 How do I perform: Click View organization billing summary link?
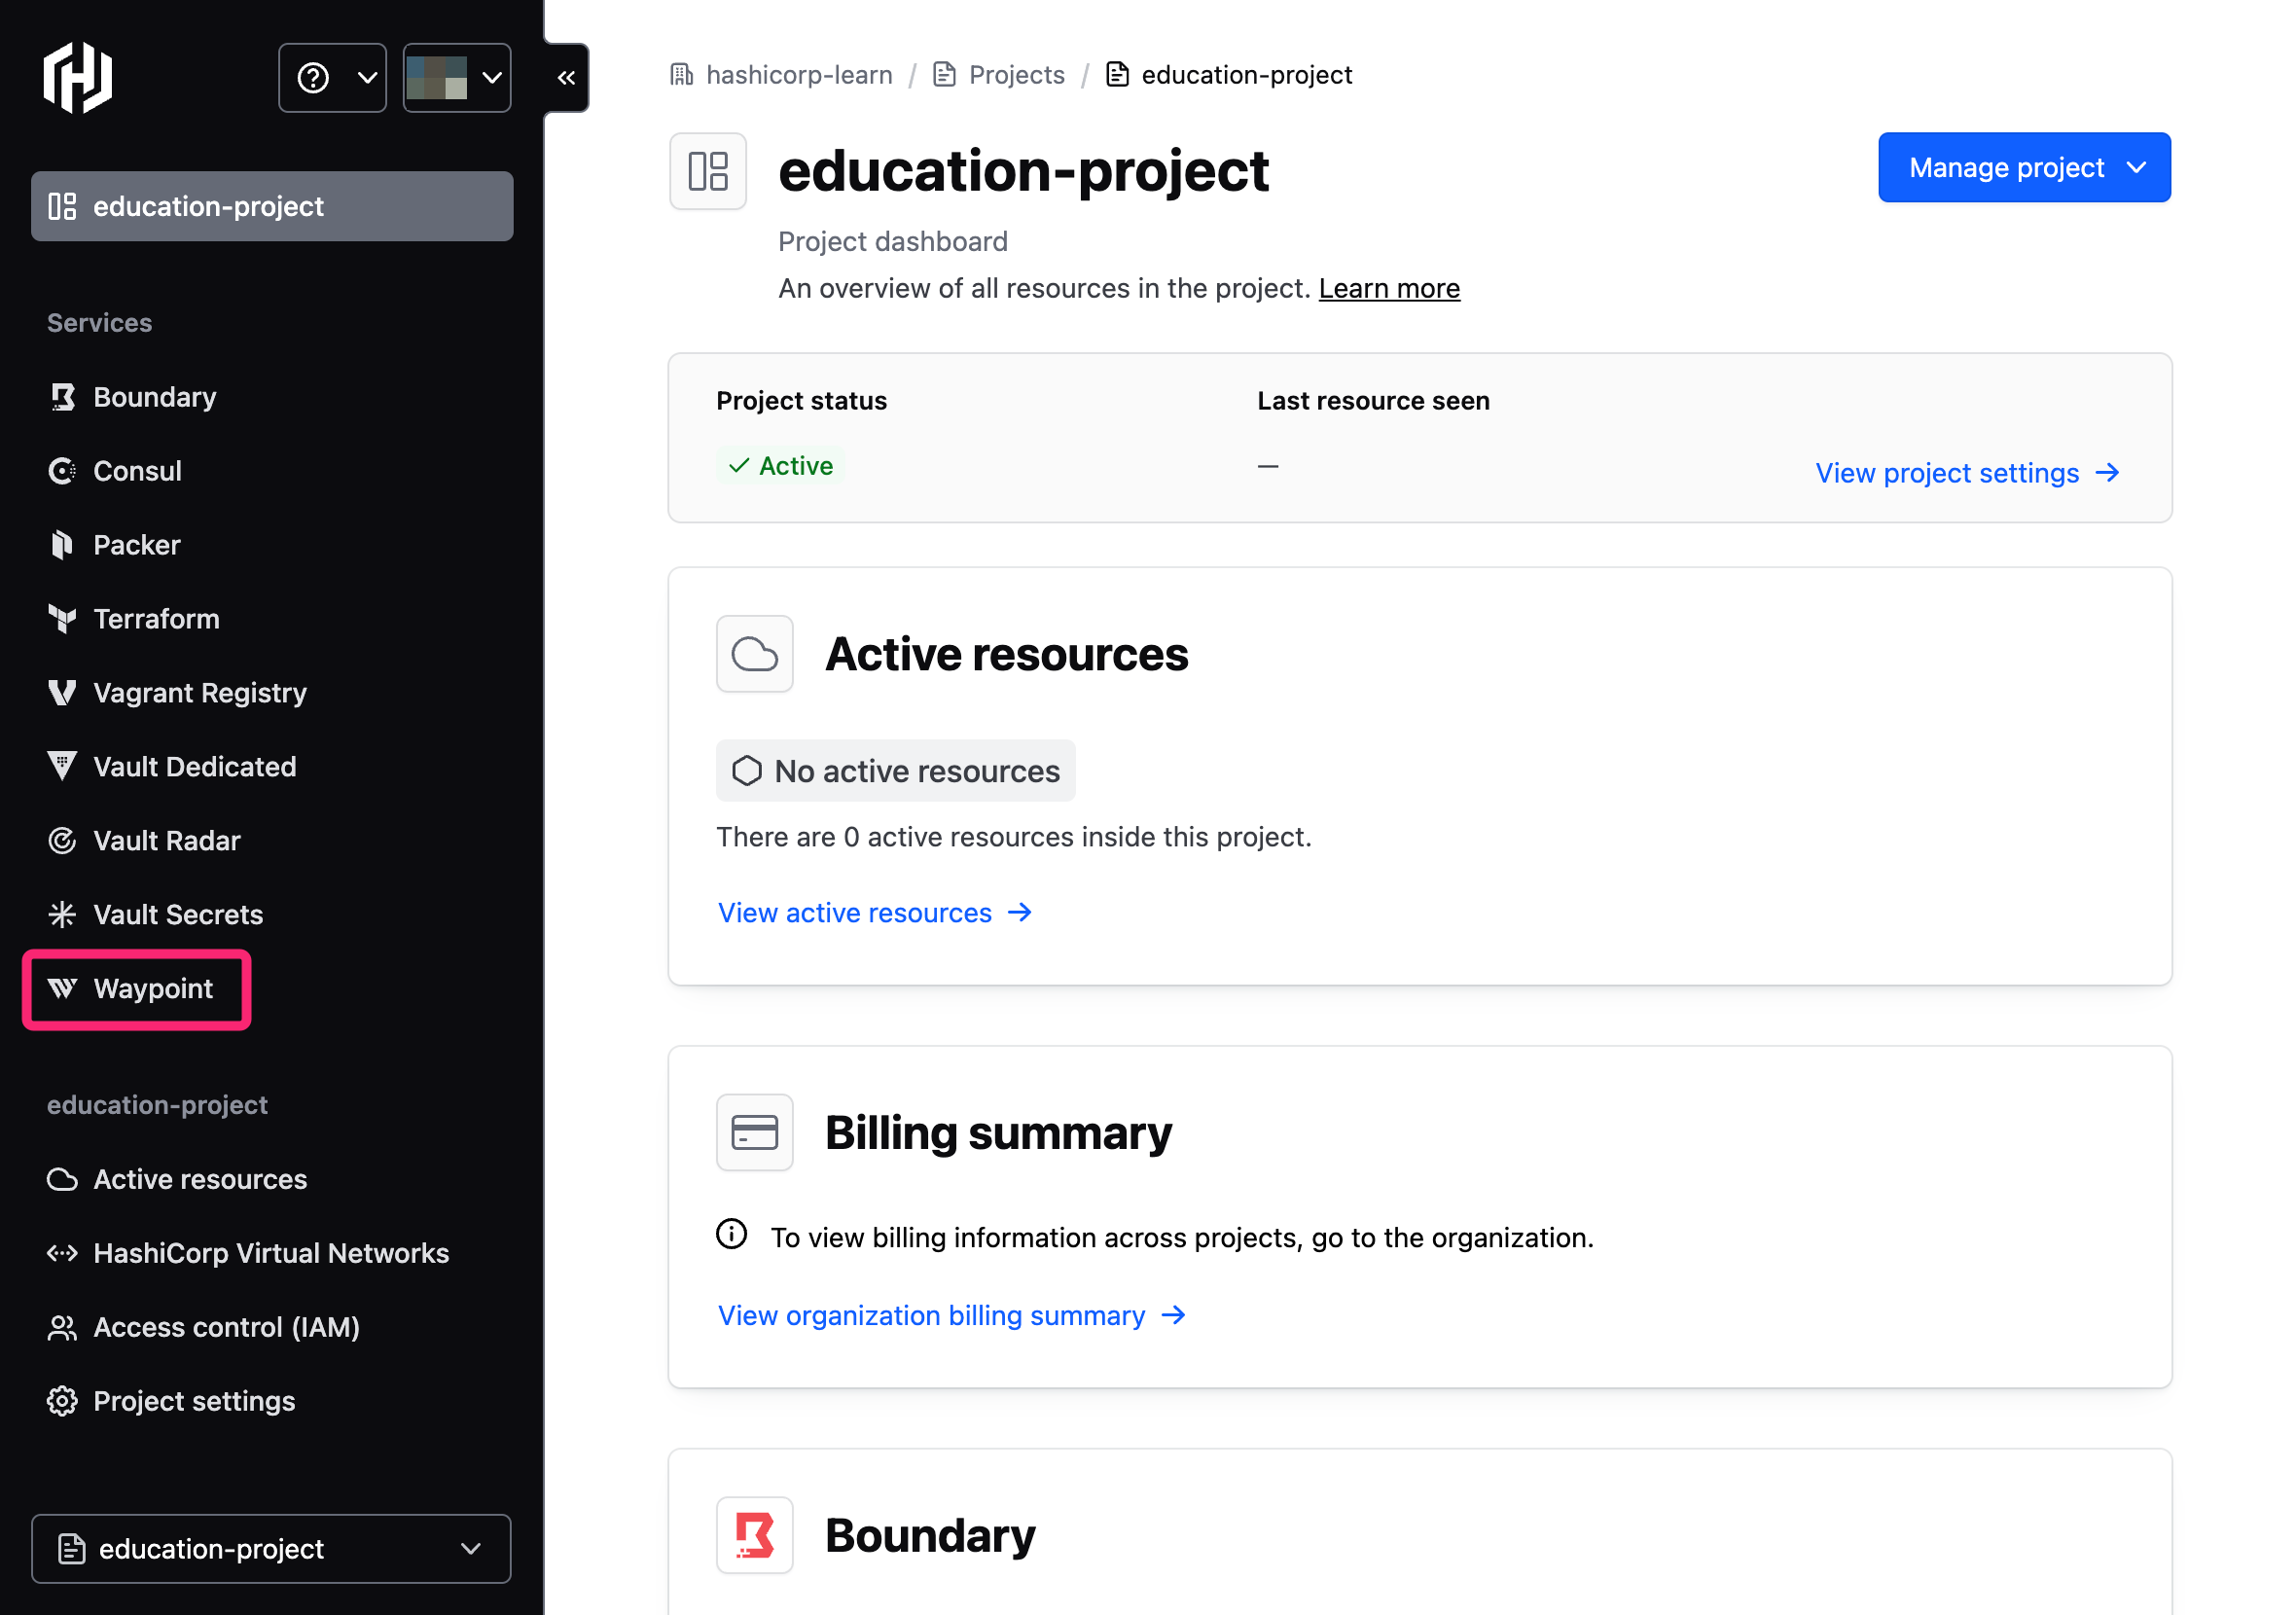tap(952, 1316)
